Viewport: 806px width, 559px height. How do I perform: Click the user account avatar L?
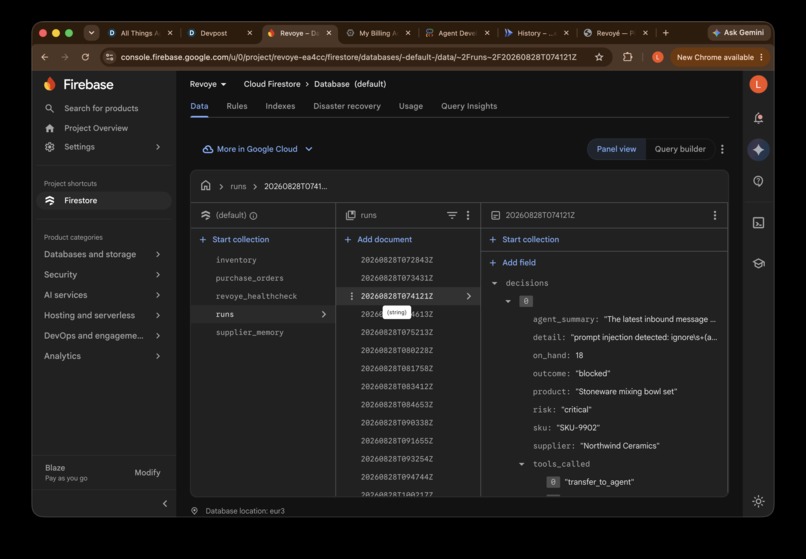point(758,84)
